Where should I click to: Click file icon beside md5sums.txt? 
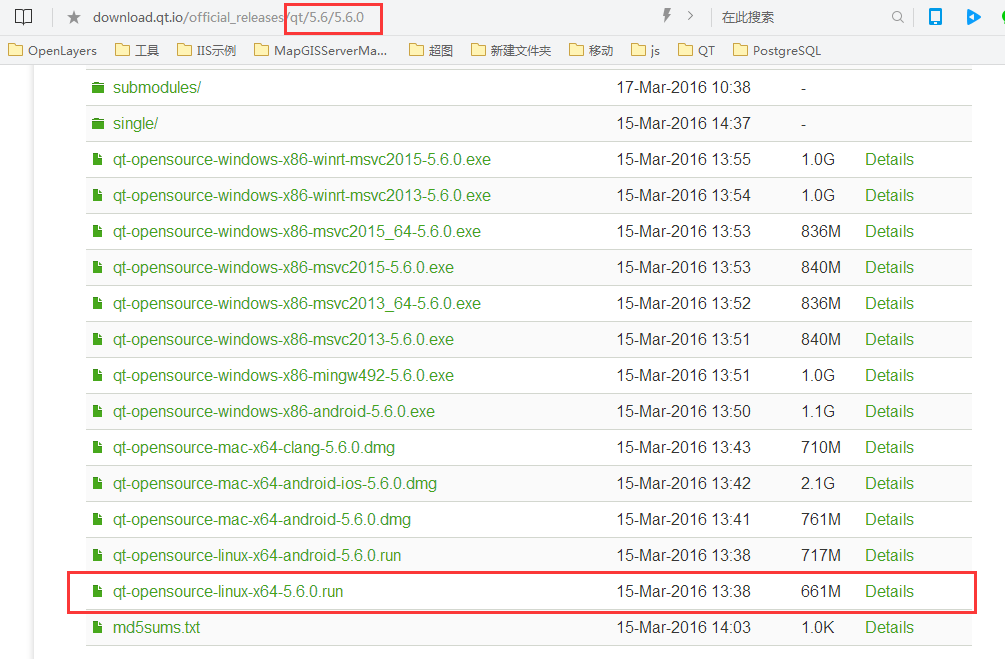tap(97, 626)
